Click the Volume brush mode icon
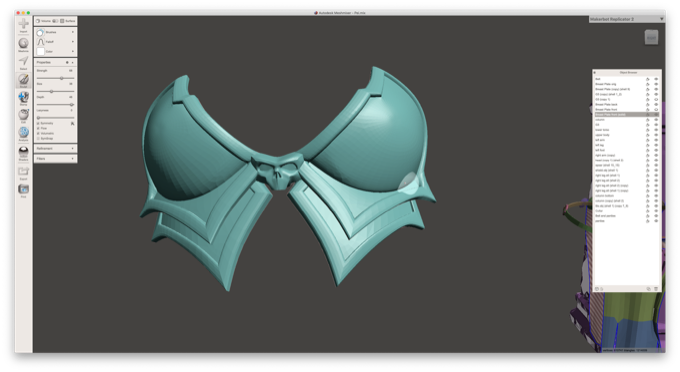The width and height of the screenshot is (680, 372). (38, 21)
